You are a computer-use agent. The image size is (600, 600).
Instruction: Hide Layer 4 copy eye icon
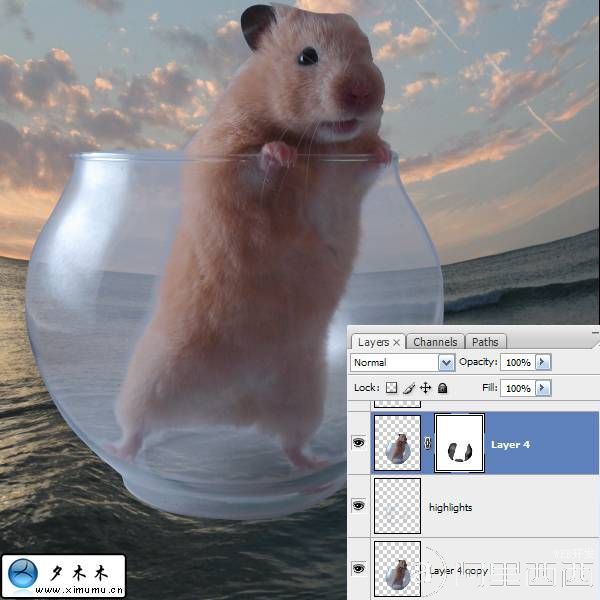click(359, 568)
